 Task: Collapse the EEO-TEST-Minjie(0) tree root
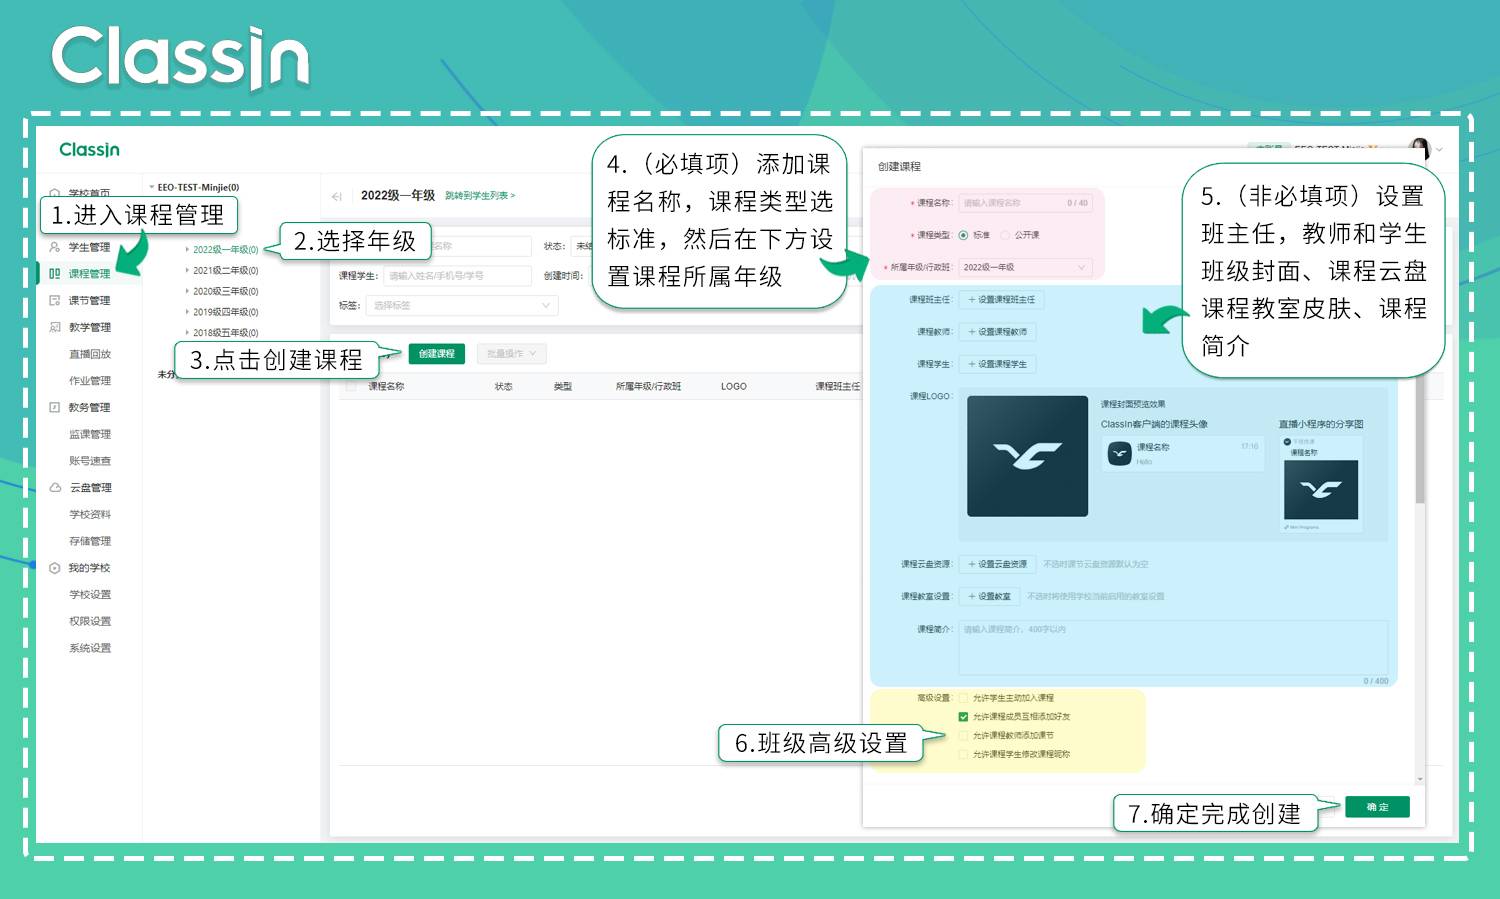152,187
